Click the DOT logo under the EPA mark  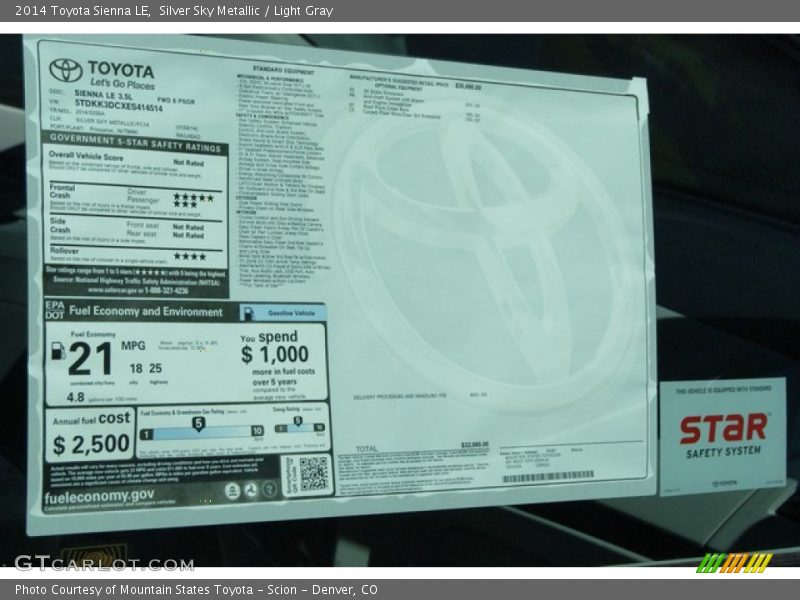(55, 315)
